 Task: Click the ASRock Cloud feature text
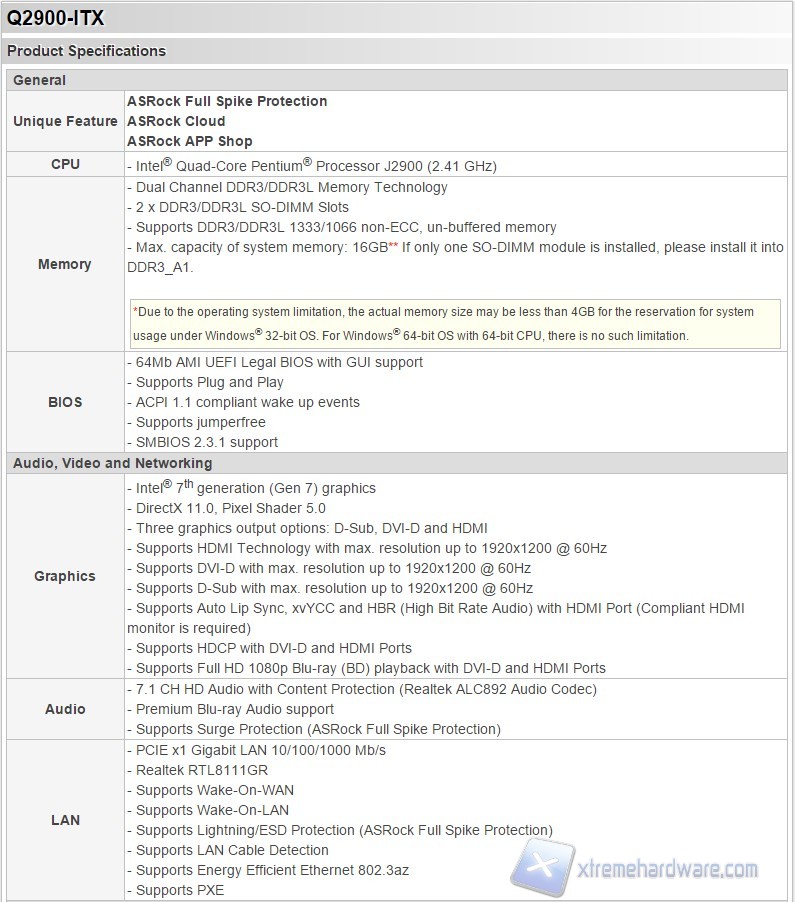coord(176,121)
